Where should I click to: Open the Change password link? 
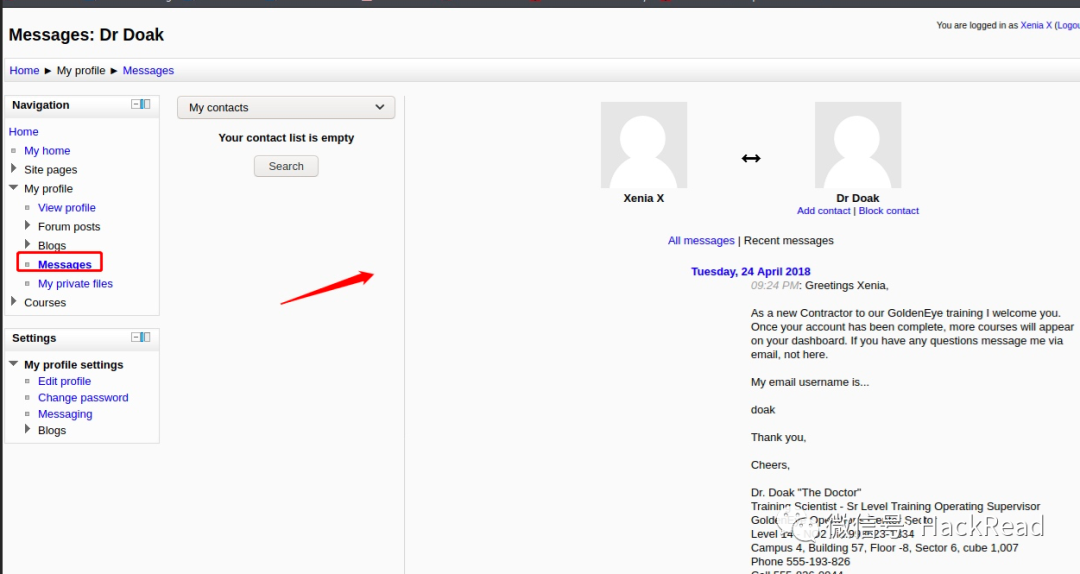coord(83,398)
